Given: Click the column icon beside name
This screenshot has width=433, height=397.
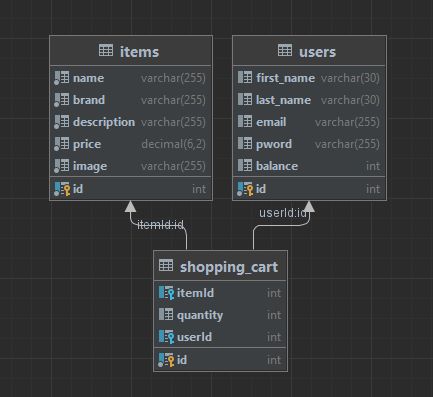Looking at the screenshot, I should pyautogui.click(x=62, y=78).
